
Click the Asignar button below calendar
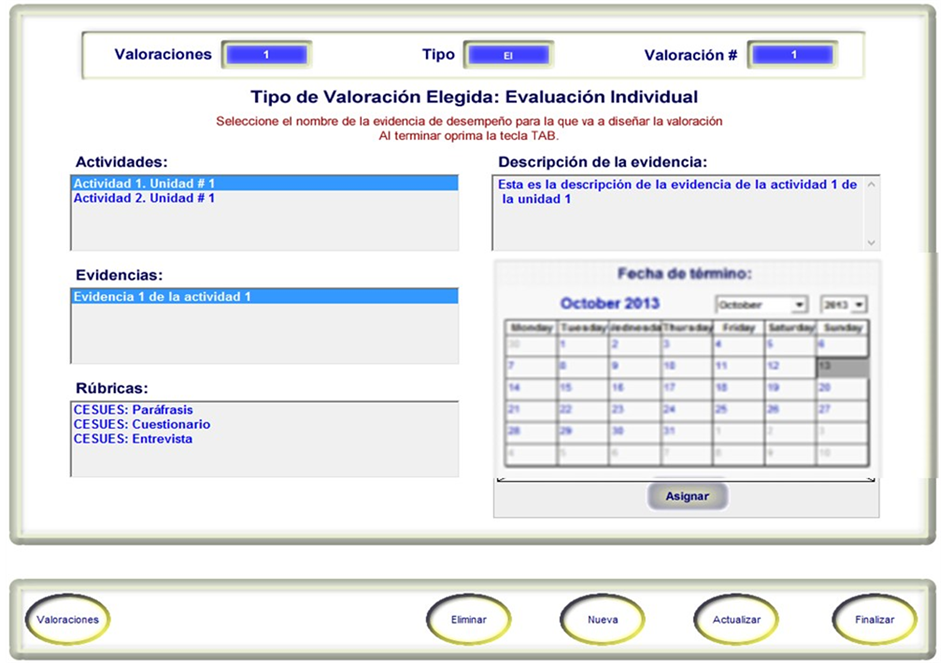(x=686, y=496)
